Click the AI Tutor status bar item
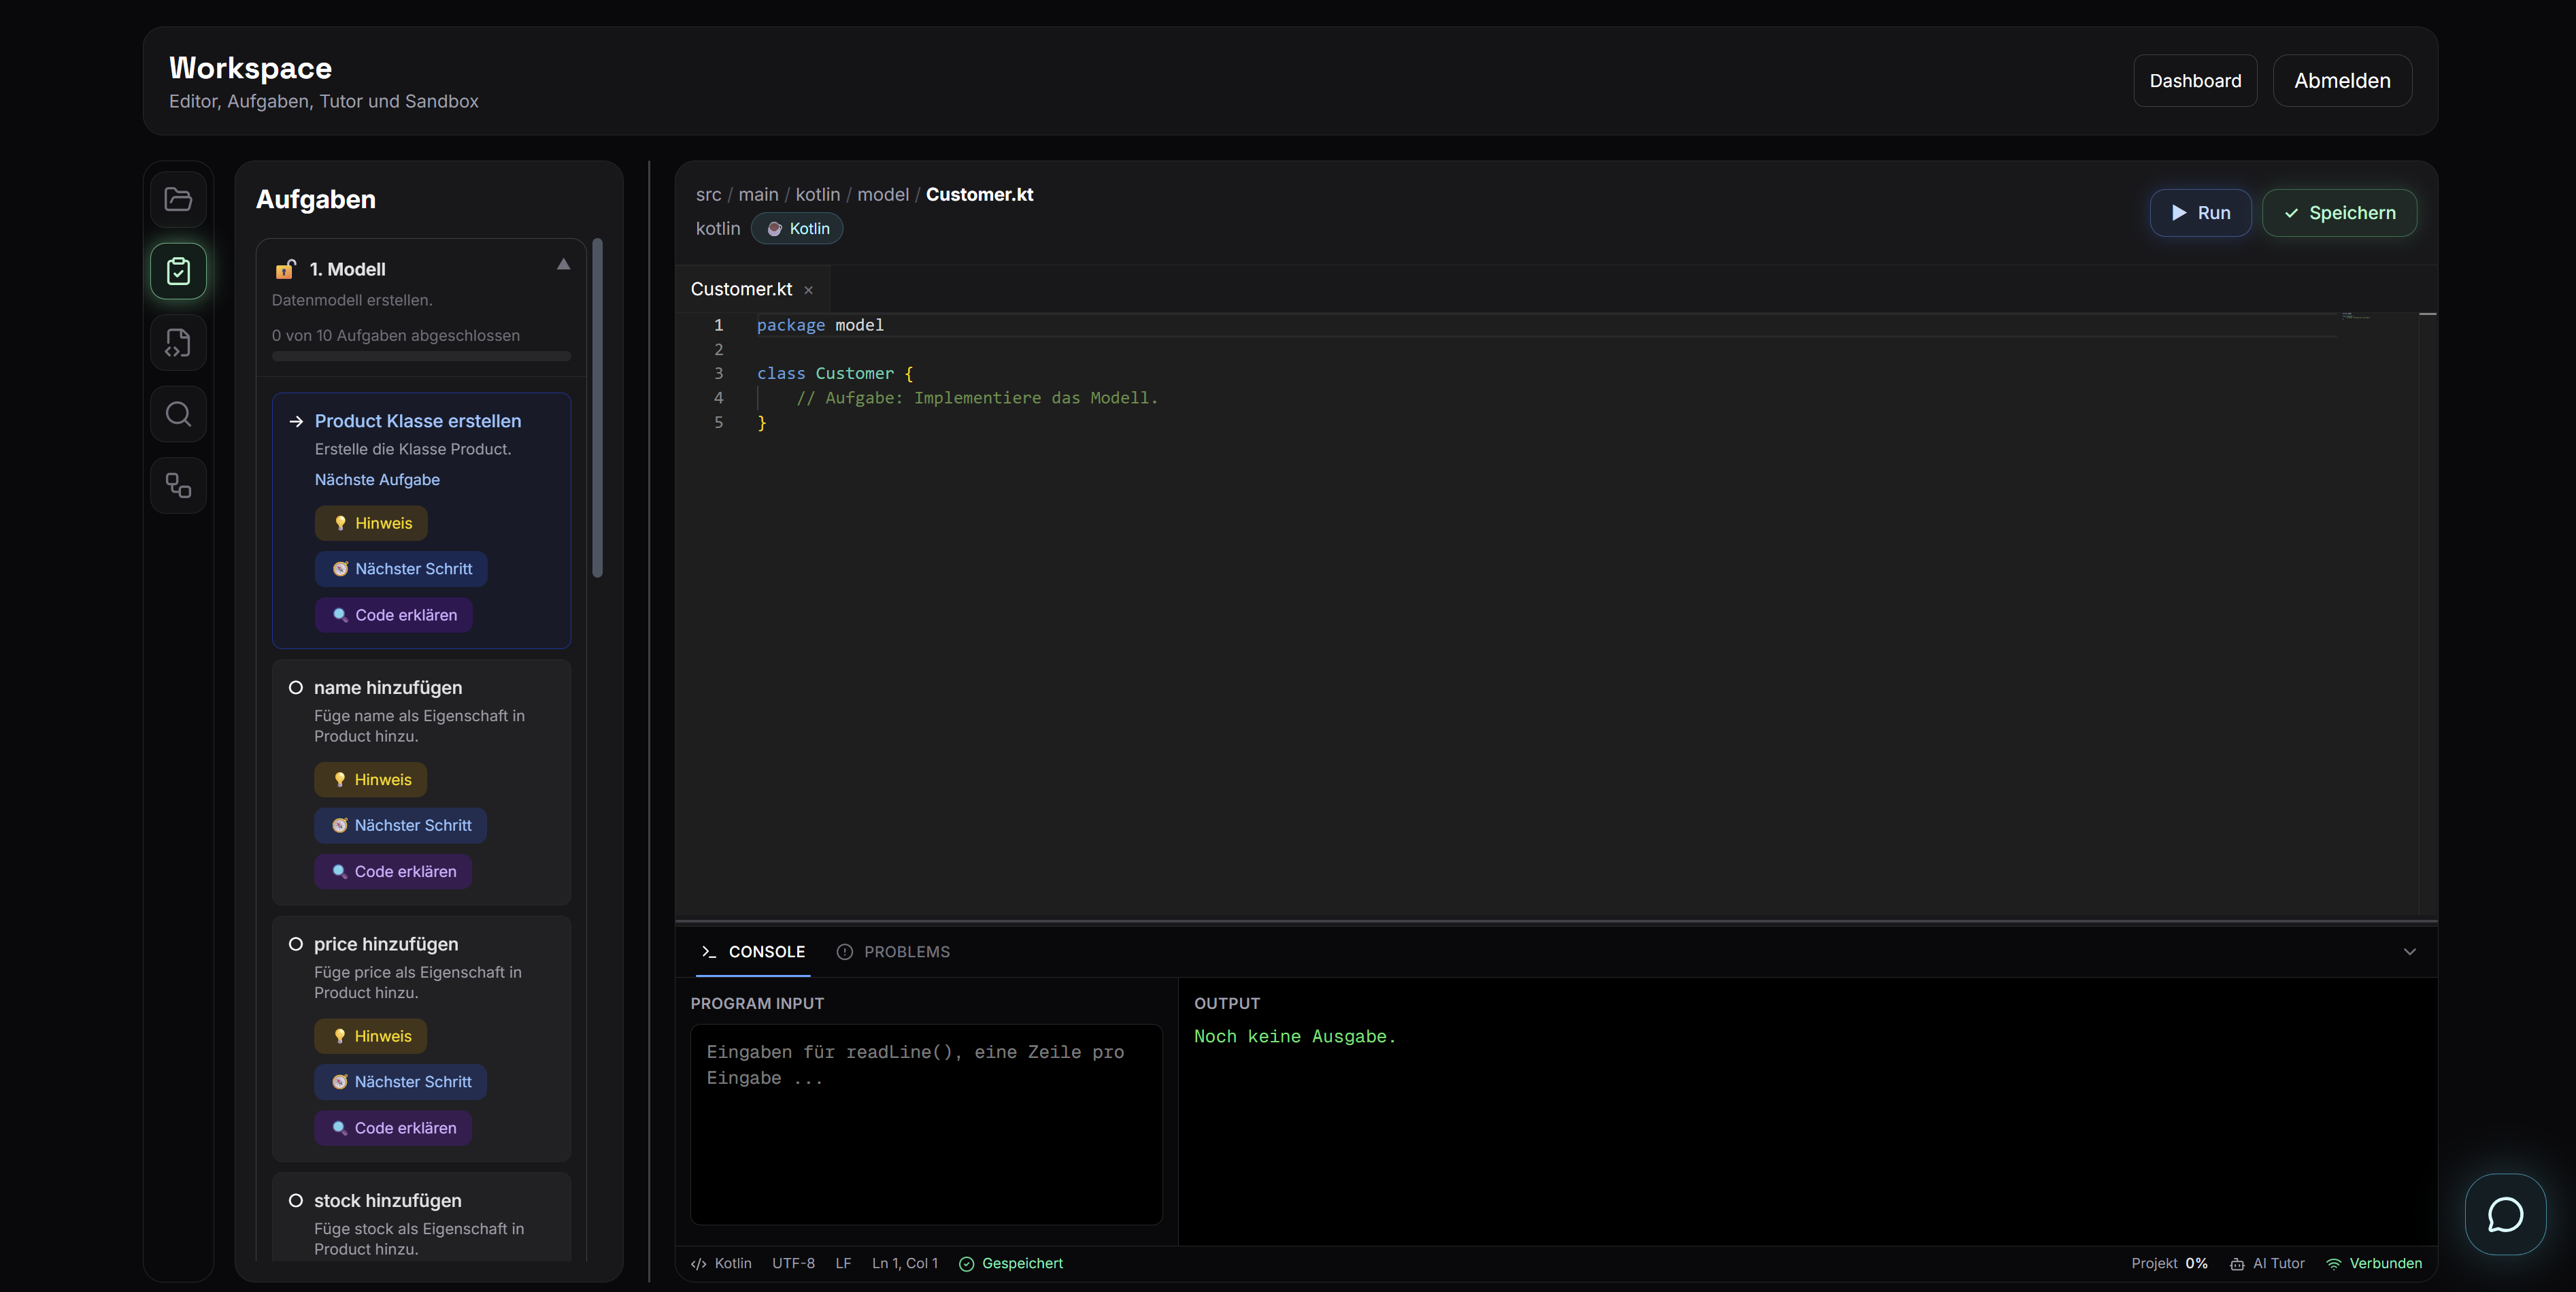The height and width of the screenshot is (1292, 2576). tap(2267, 1263)
